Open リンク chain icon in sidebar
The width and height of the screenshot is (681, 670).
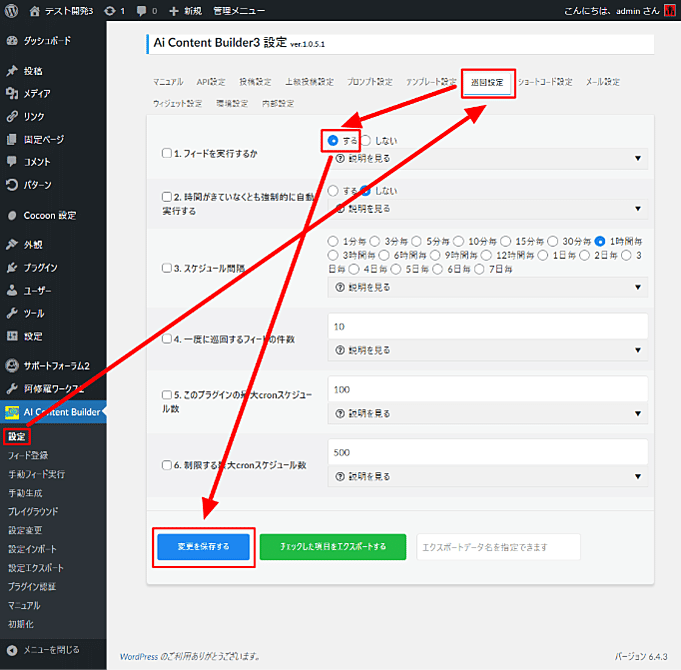(12, 116)
